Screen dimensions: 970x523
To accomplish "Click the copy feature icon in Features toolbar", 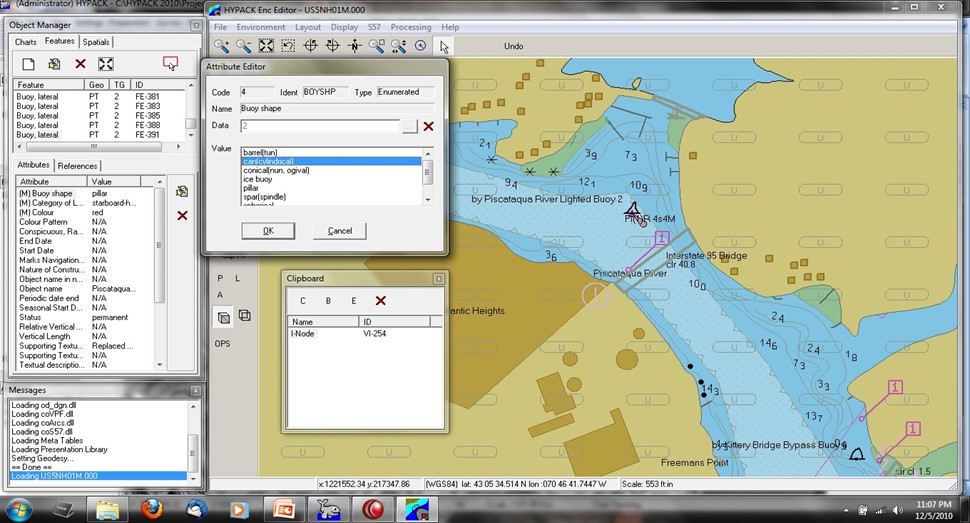I will pos(54,64).
